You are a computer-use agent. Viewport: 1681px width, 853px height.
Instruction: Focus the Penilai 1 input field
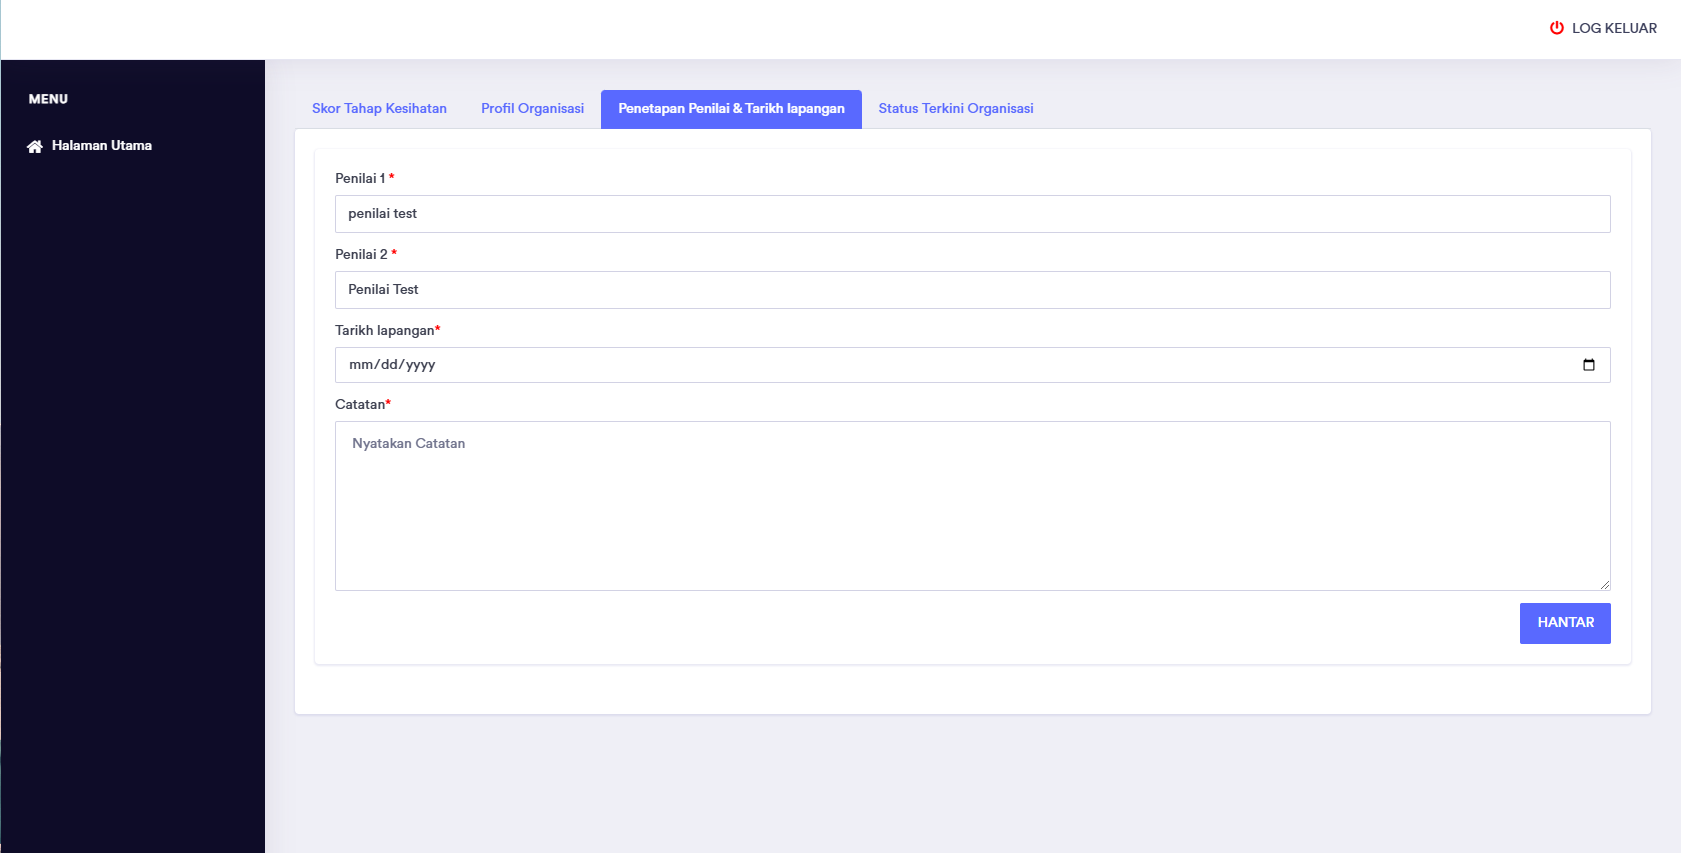click(x=972, y=214)
